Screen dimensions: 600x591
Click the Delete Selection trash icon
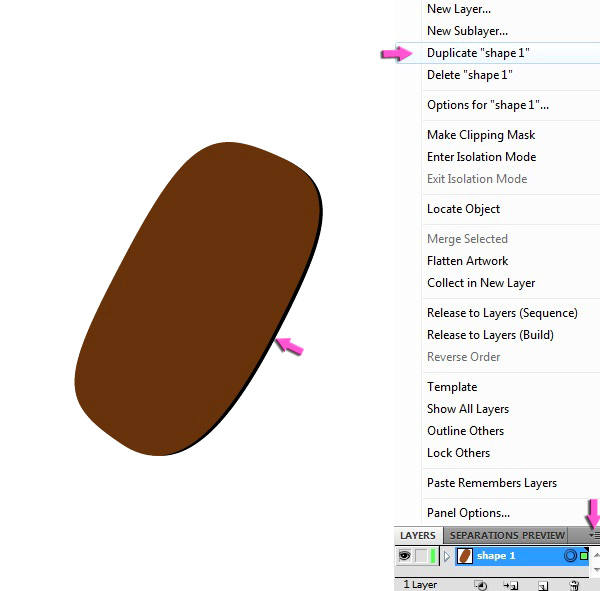574,585
